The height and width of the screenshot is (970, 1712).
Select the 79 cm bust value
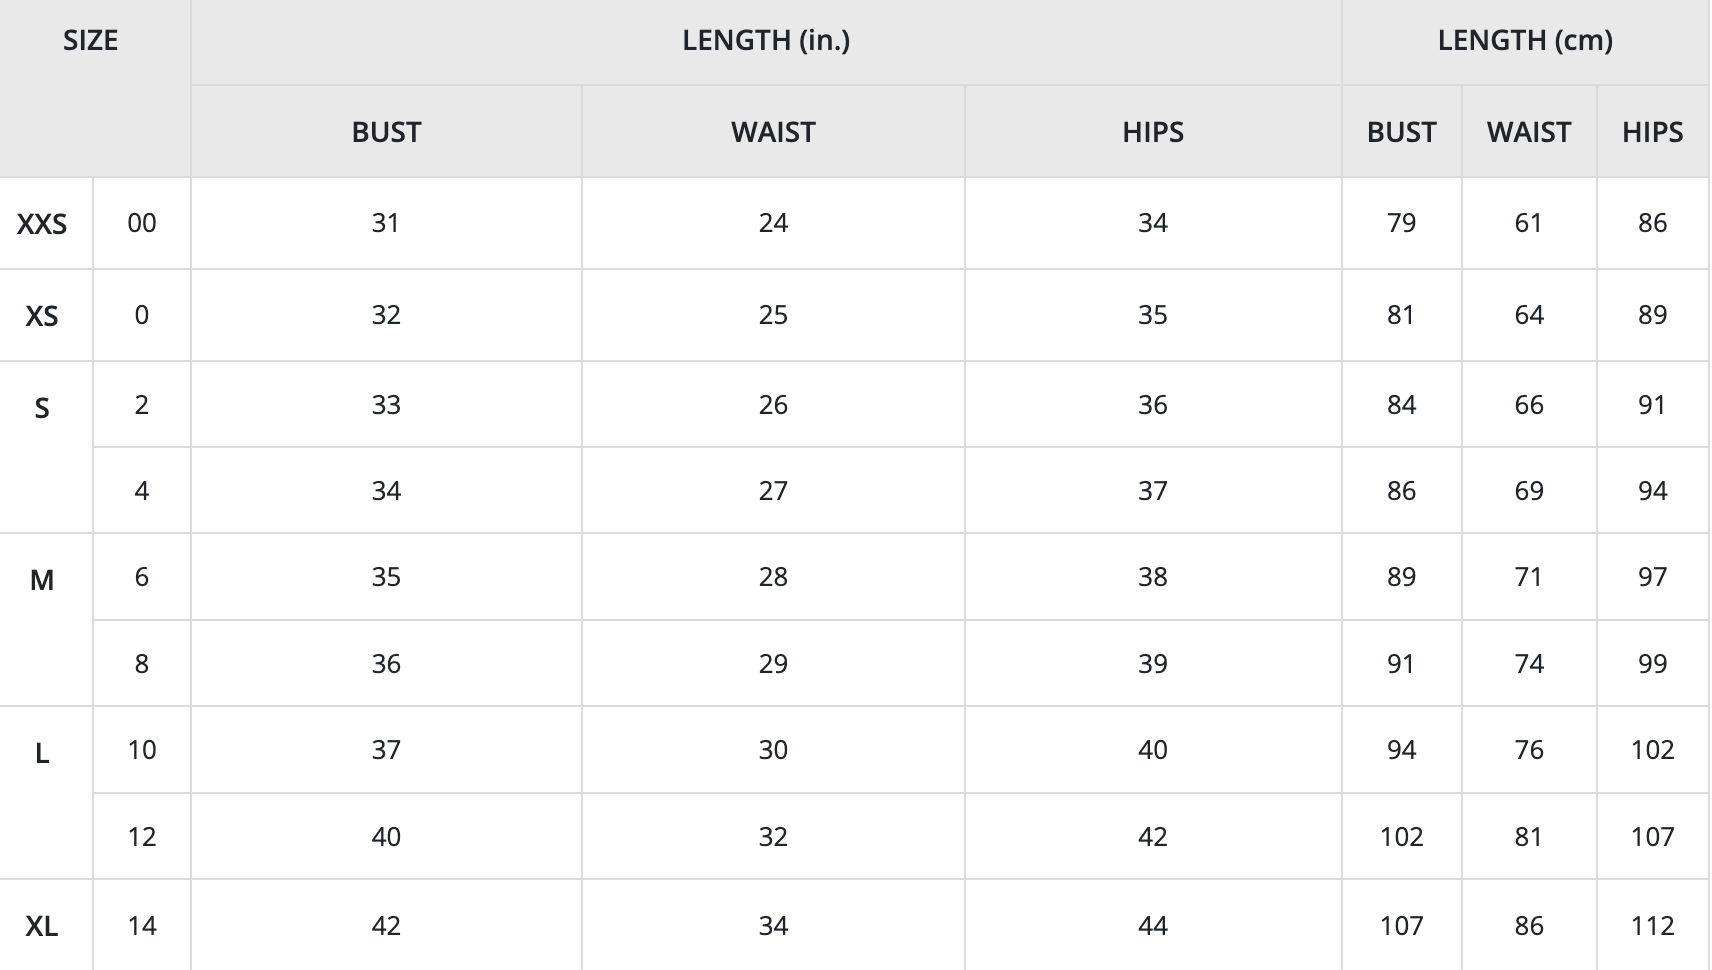1401,223
